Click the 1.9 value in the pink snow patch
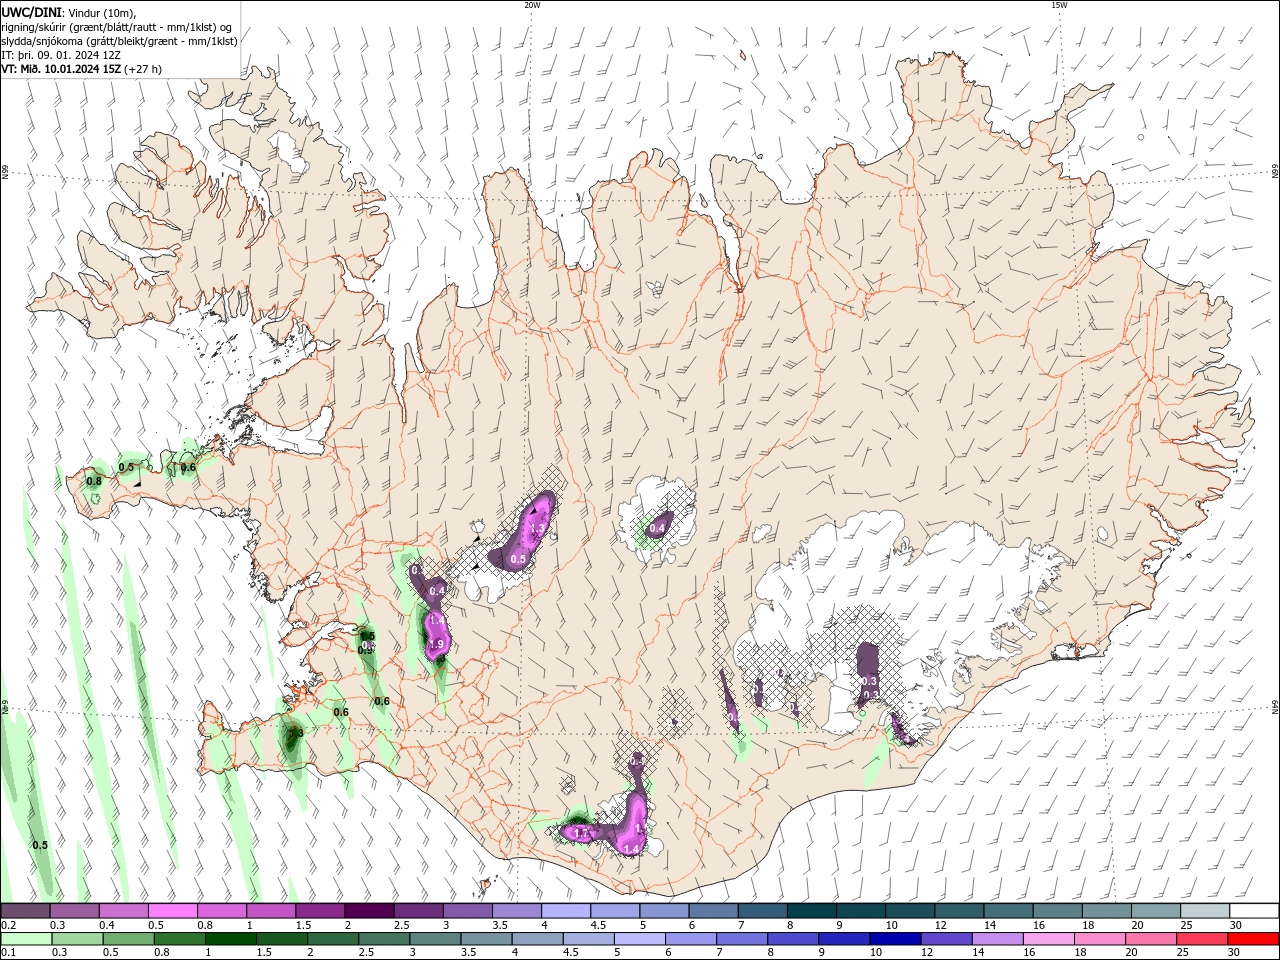 (x=436, y=646)
